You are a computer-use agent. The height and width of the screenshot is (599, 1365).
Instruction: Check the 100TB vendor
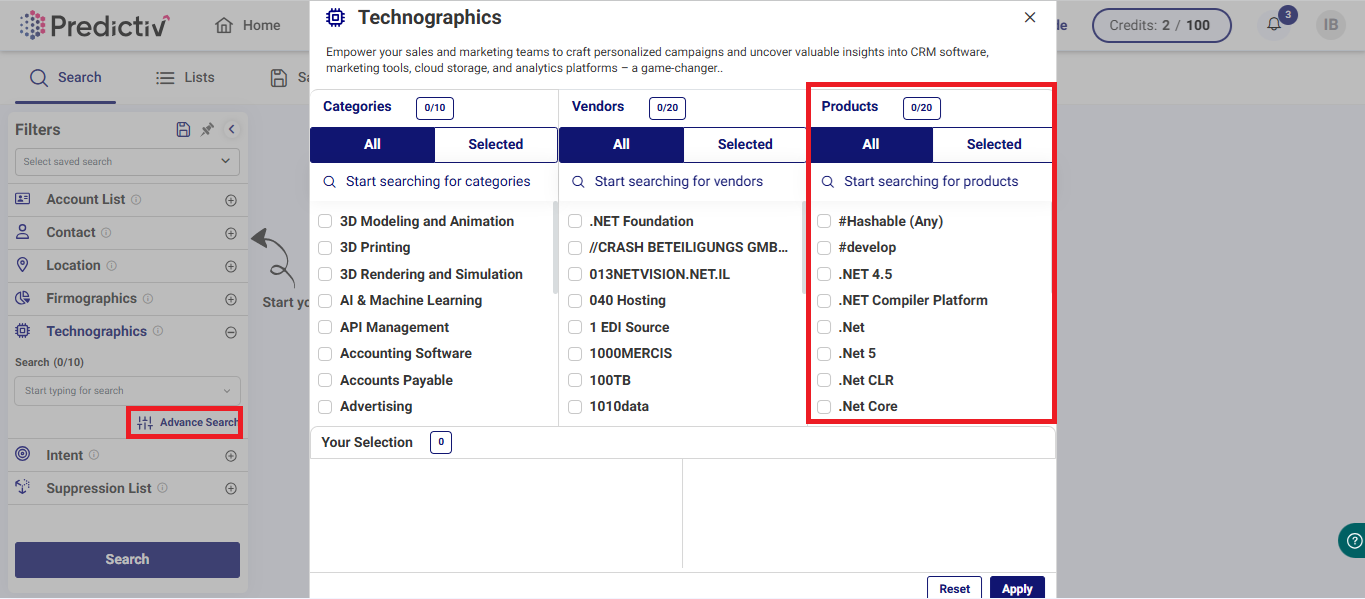575,380
